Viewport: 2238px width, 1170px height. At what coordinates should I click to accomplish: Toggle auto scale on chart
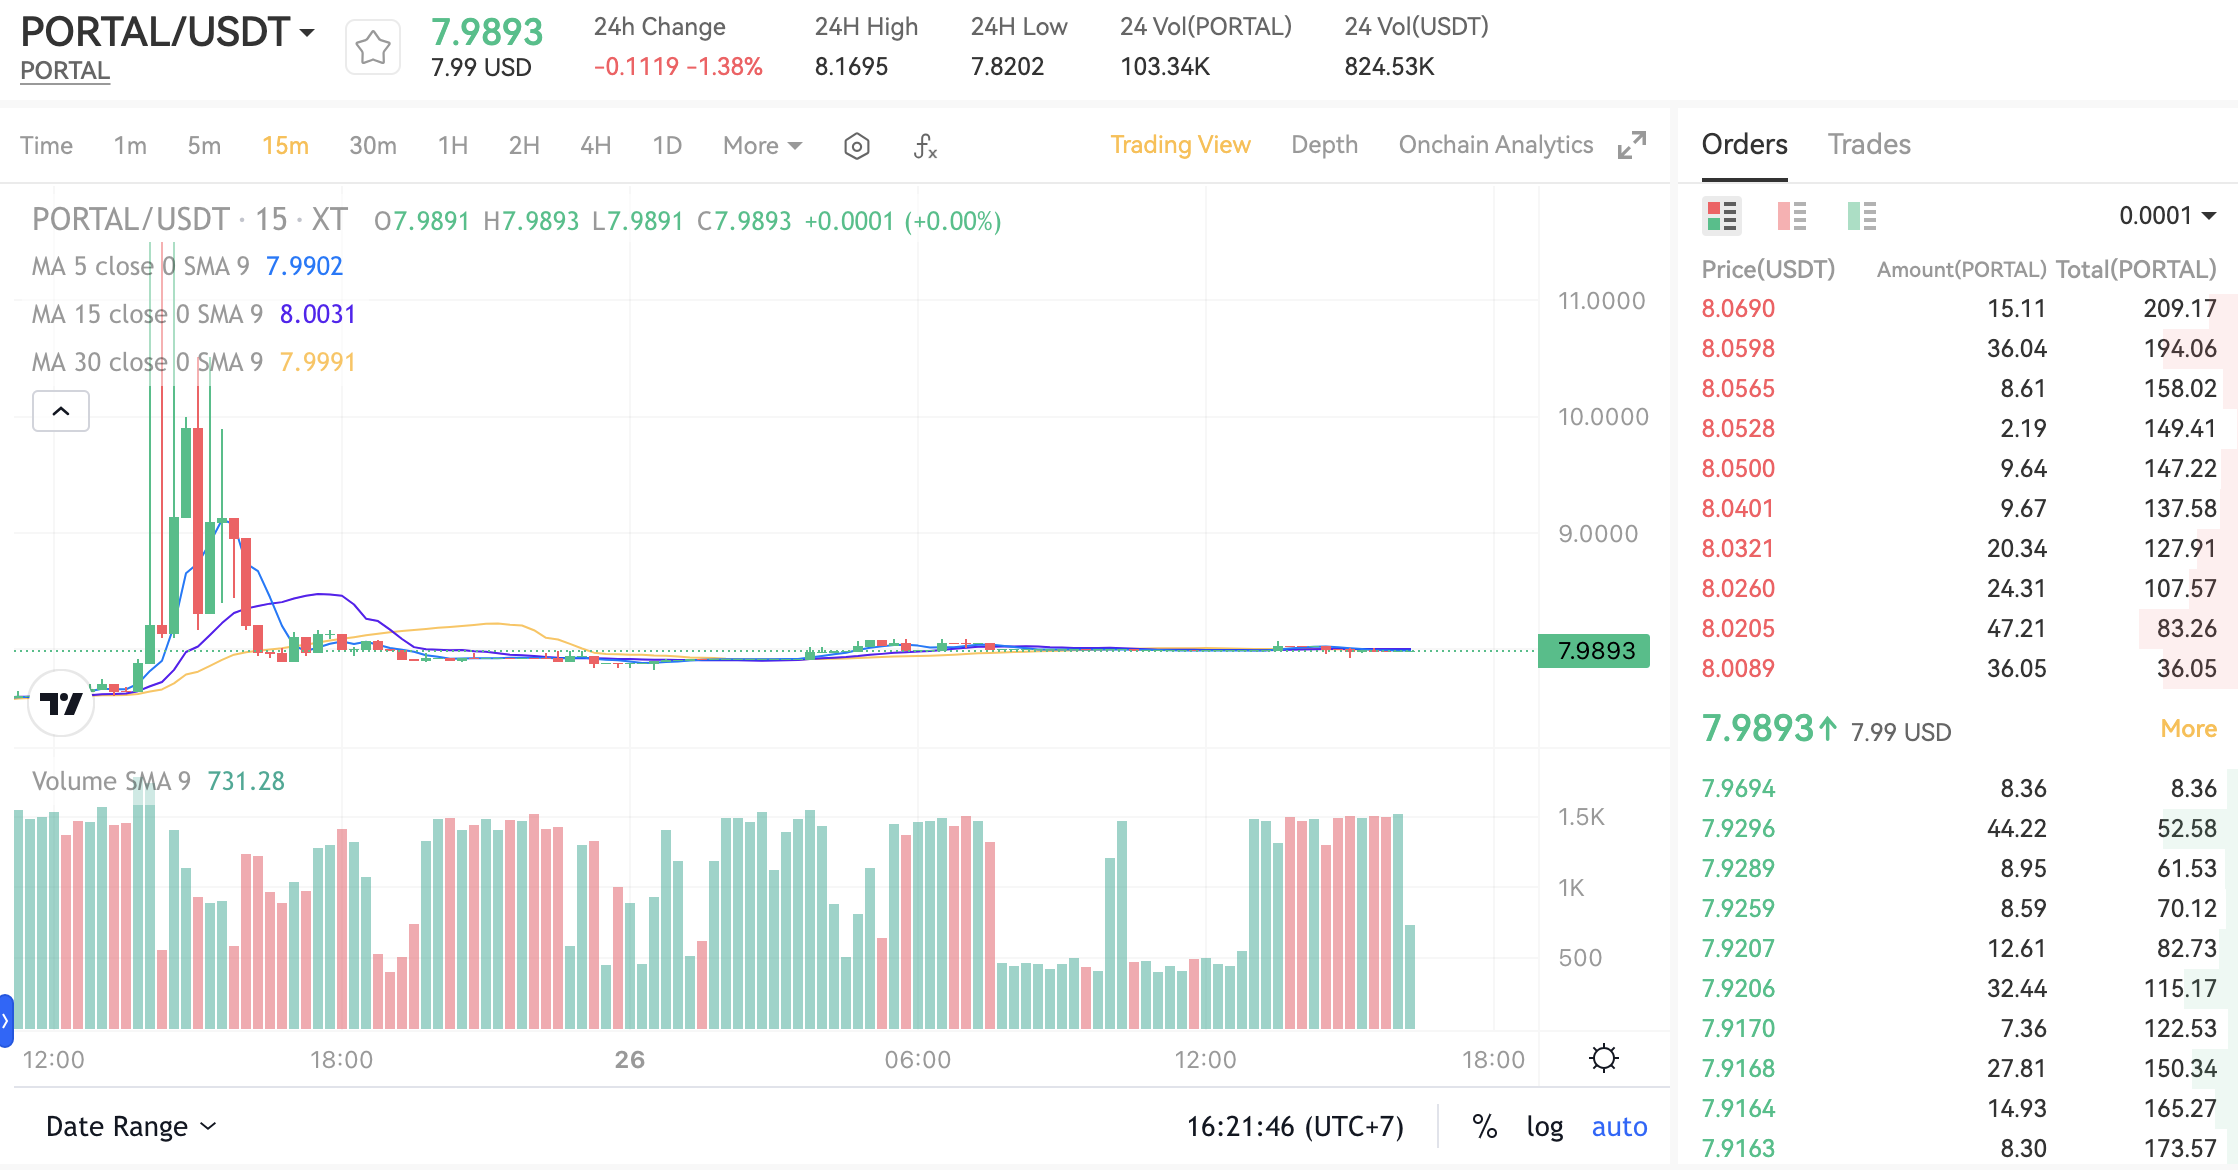click(x=1619, y=1127)
